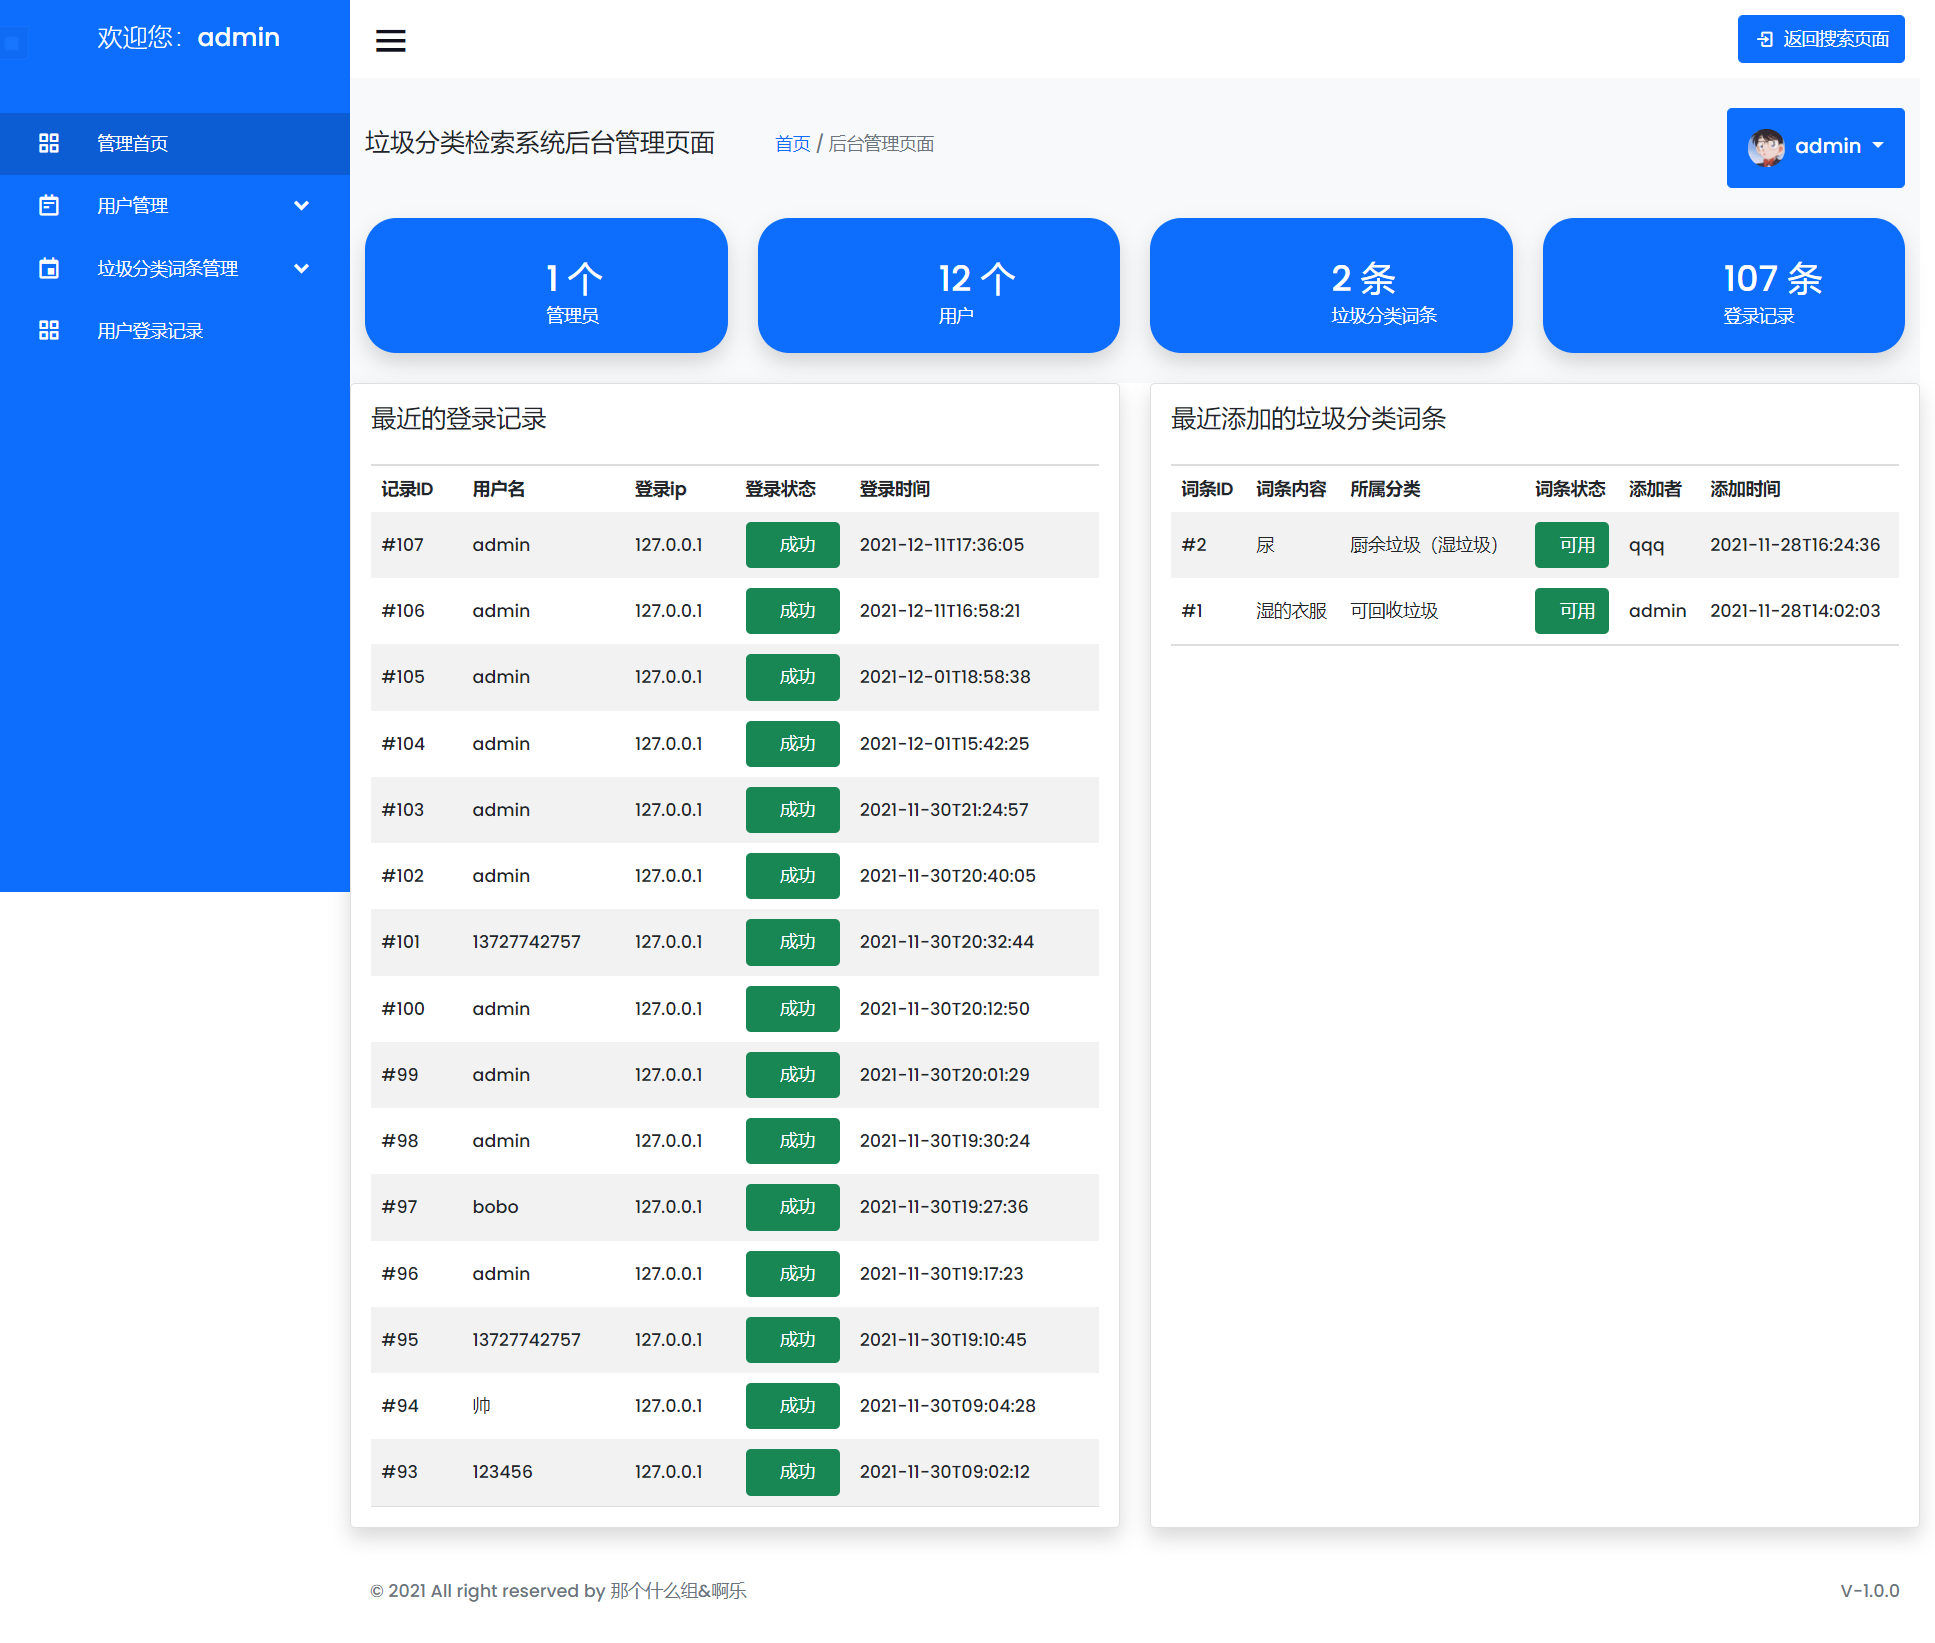Click calendar icon beside 垃圾分类词条管理
This screenshot has width=1935, height=1643.
click(49, 268)
